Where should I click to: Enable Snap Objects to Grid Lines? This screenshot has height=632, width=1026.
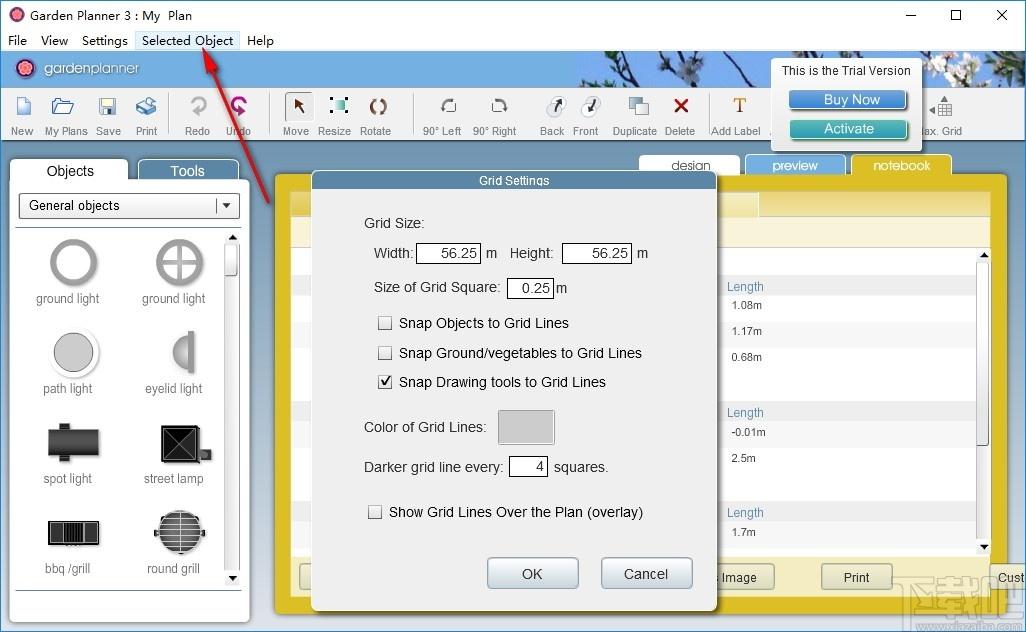coord(385,323)
